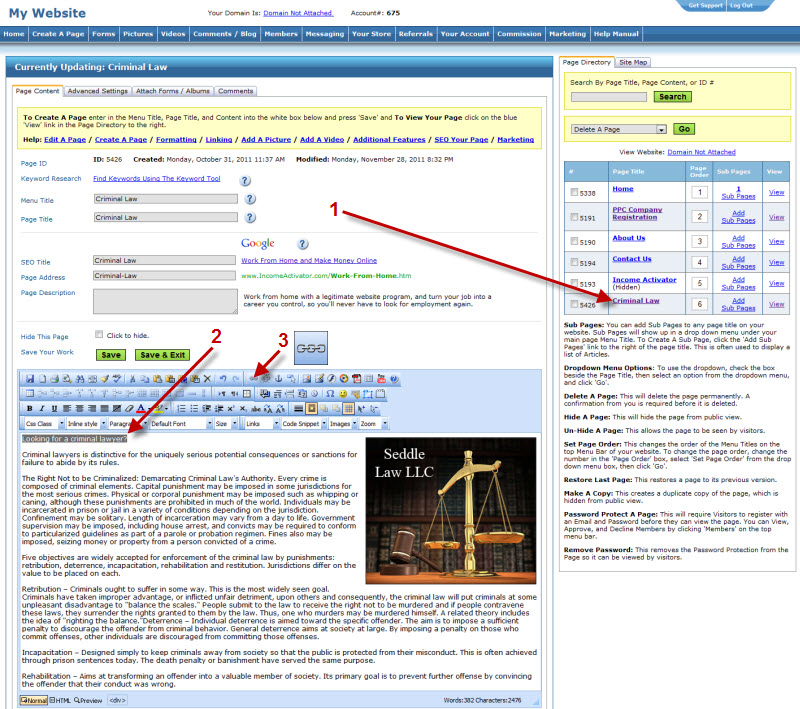800x709 pixels.
Task: Cut selection with the scissors icon
Action: point(132,379)
